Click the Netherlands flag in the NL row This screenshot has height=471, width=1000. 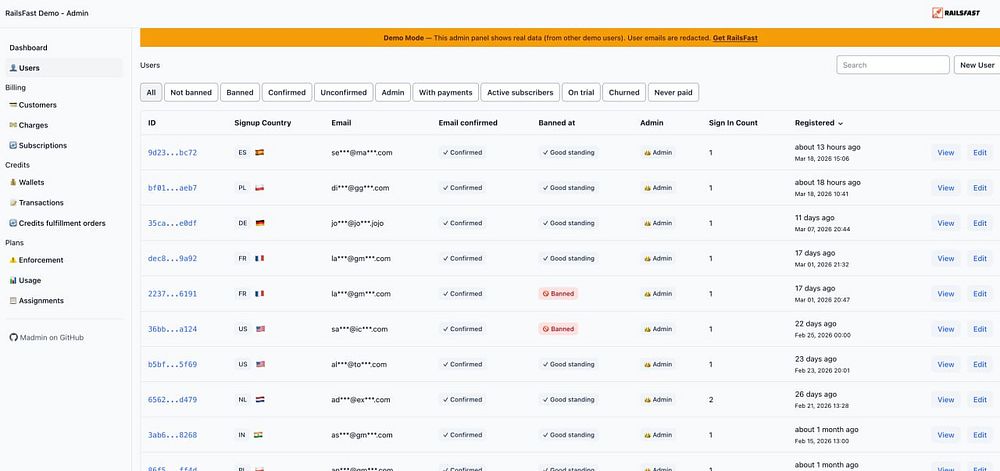260,400
